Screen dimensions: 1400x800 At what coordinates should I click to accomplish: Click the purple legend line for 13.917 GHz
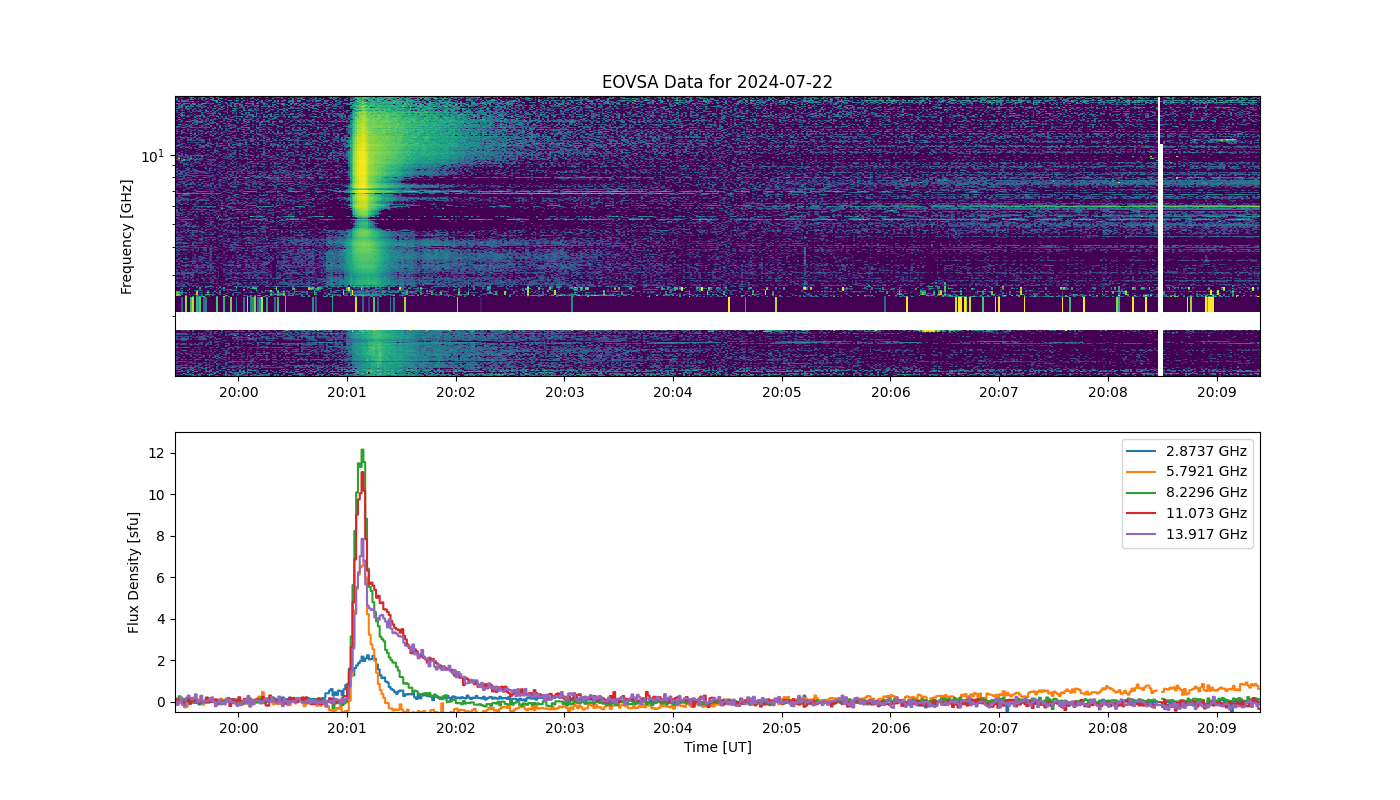click(x=1143, y=535)
